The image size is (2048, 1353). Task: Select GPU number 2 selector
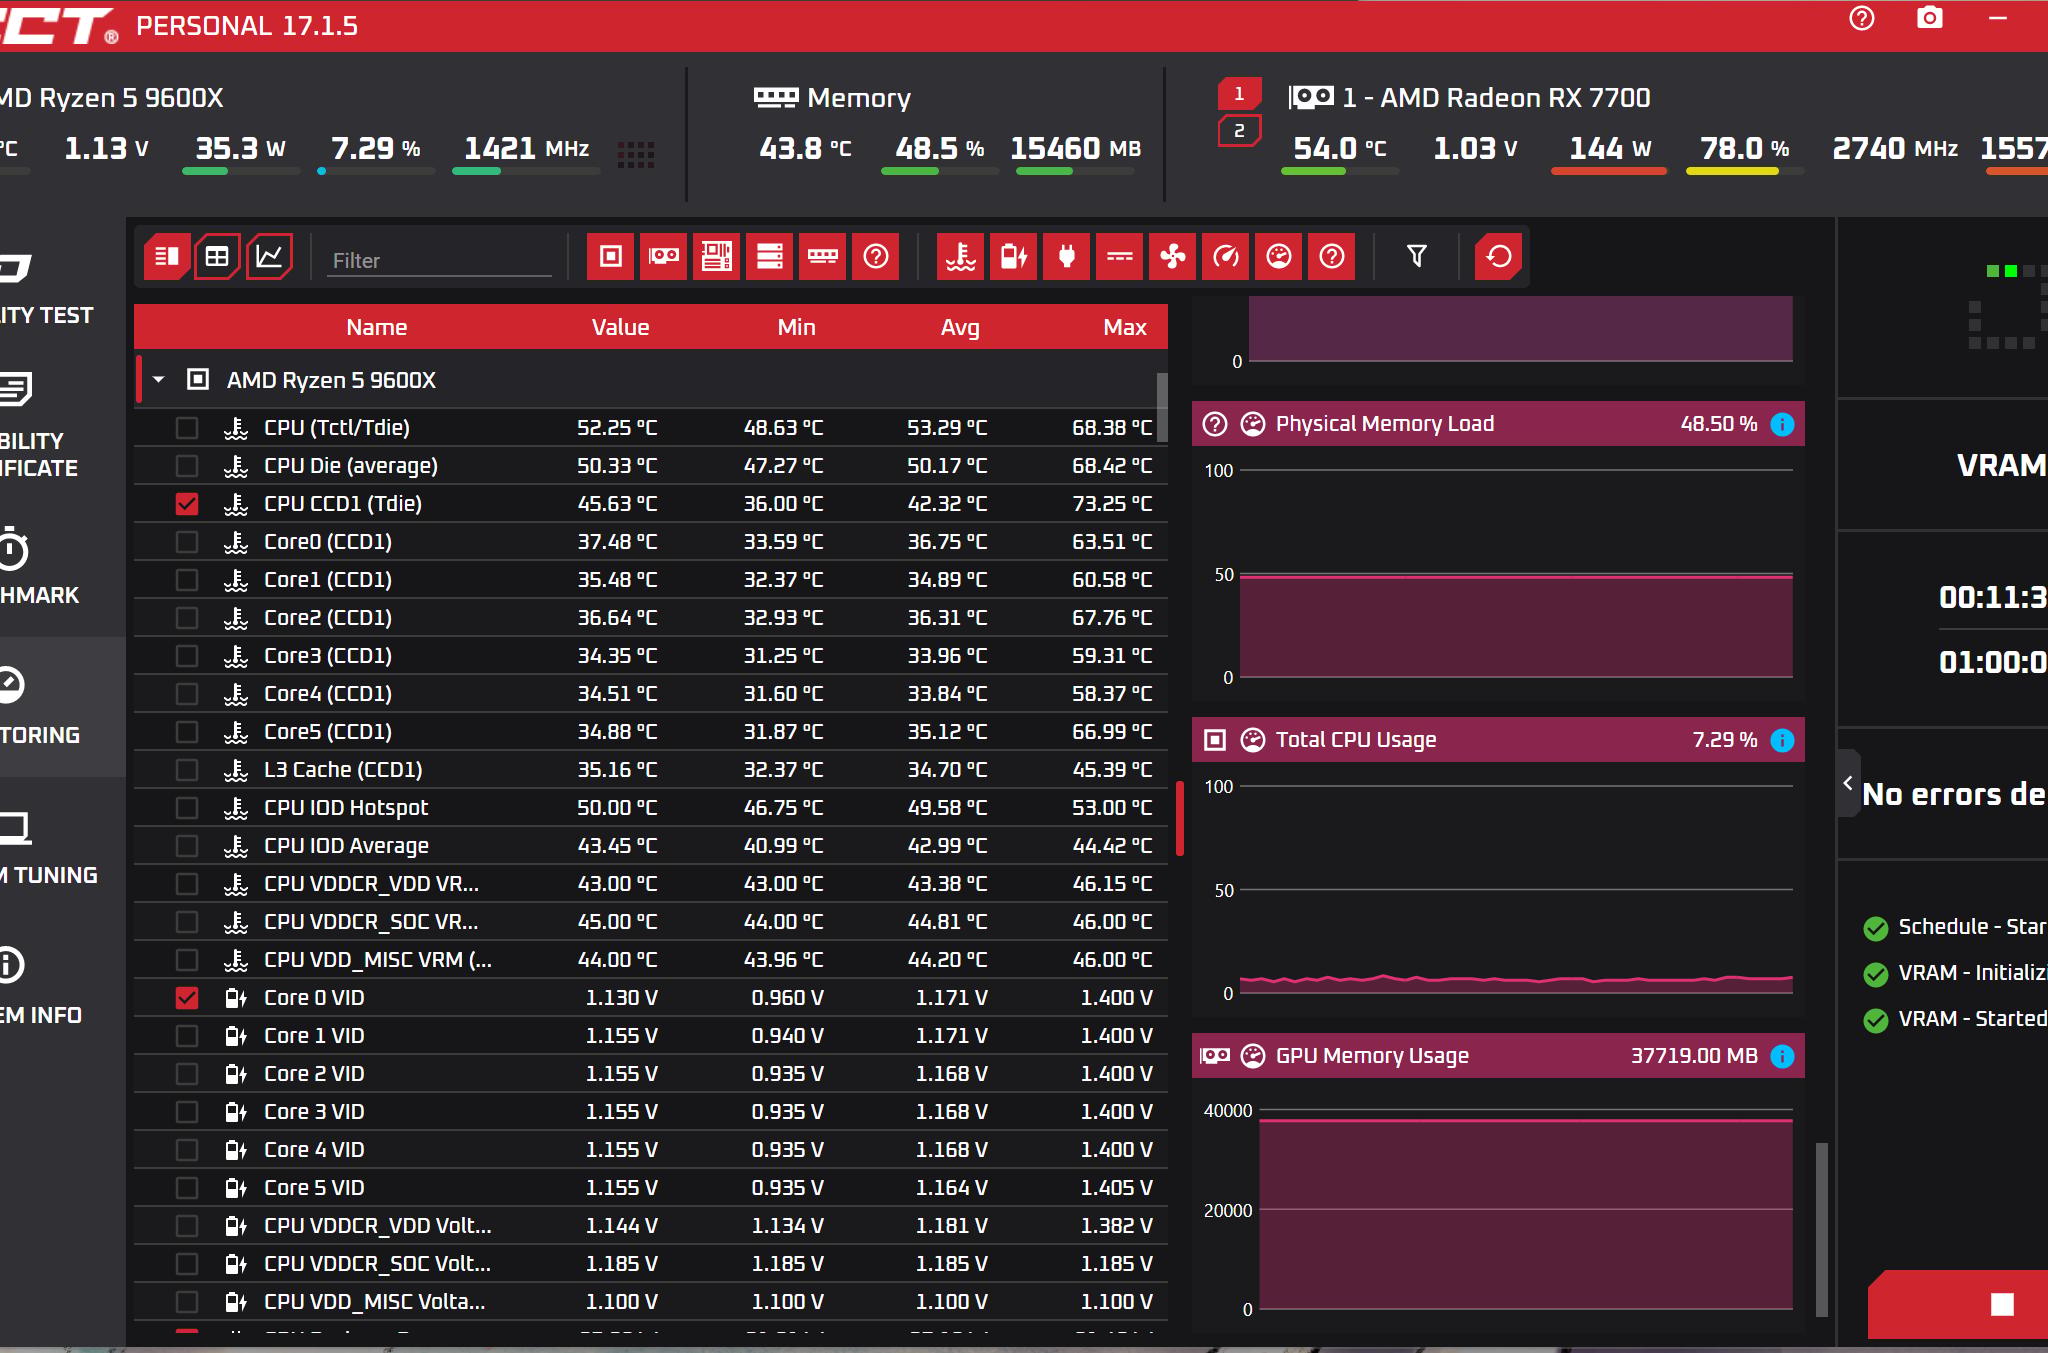pos(1239,131)
